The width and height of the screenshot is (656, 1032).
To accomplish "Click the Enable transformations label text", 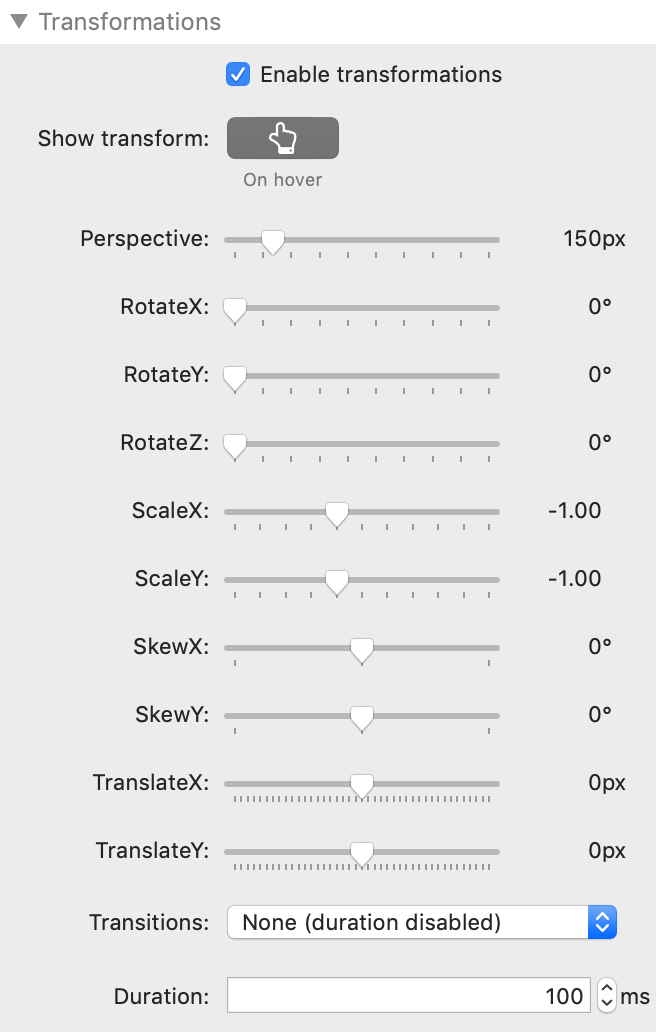I will (x=381, y=74).
